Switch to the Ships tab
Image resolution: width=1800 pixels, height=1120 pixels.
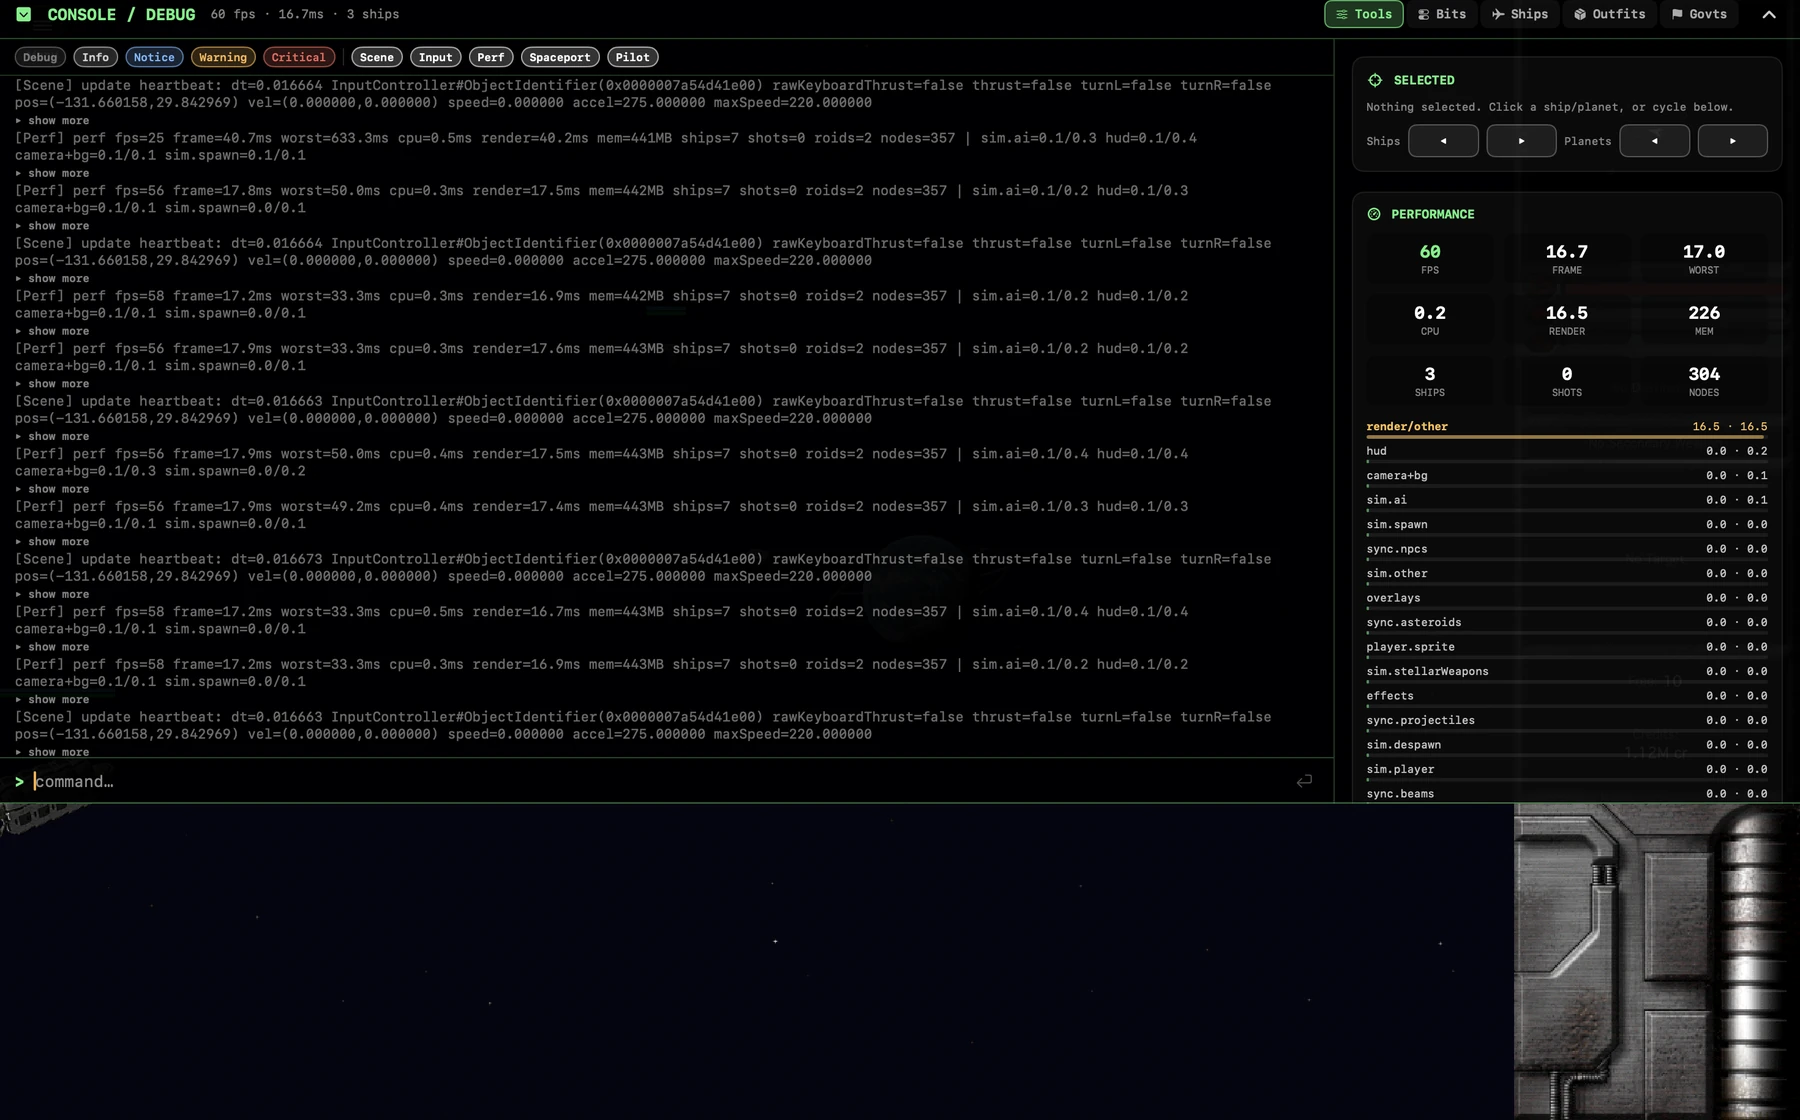pyautogui.click(x=1519, y=14)
